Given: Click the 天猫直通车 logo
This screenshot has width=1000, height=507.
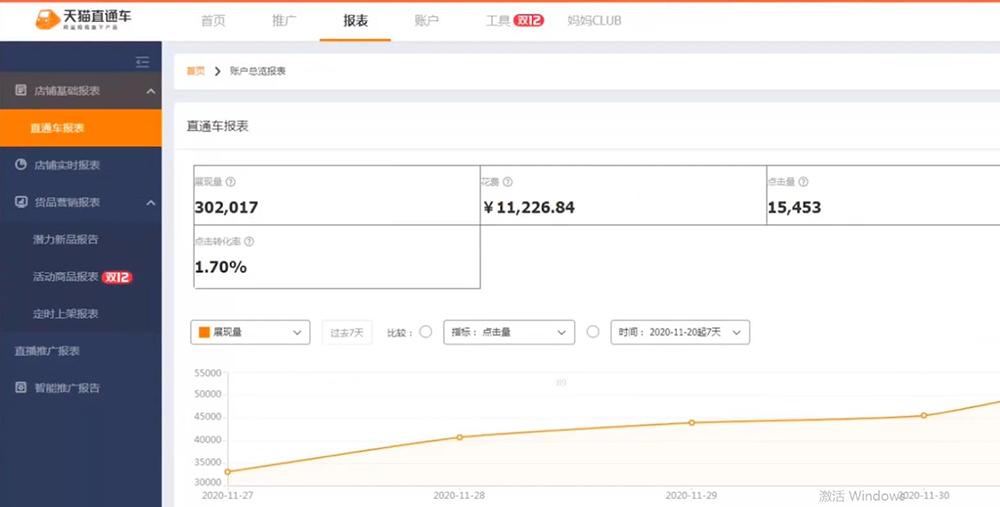Looking at the screenshot, I should click(x=82, y=20).
